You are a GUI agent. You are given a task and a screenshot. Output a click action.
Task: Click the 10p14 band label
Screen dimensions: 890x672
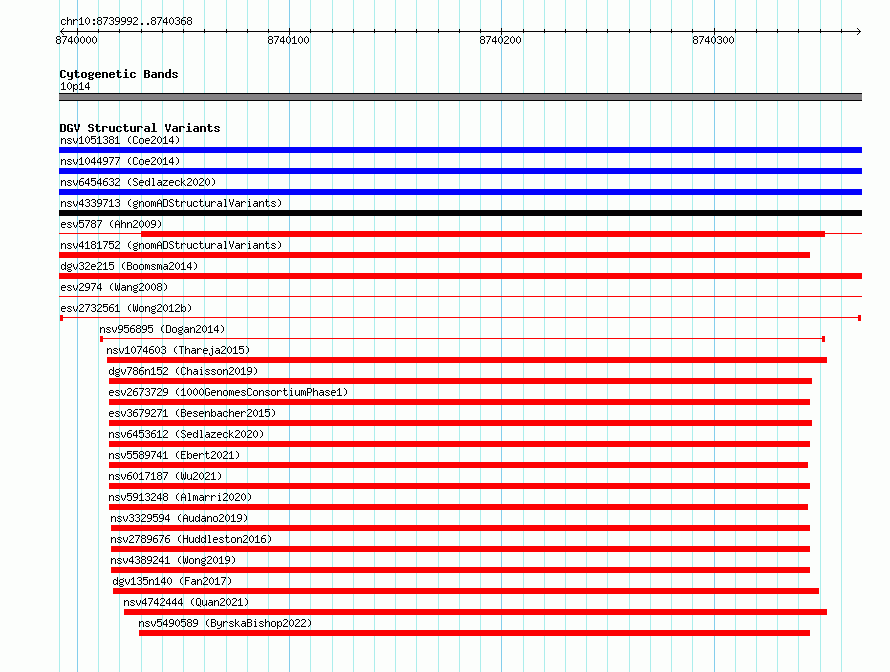pyautogui.click(x=75, y=86)
